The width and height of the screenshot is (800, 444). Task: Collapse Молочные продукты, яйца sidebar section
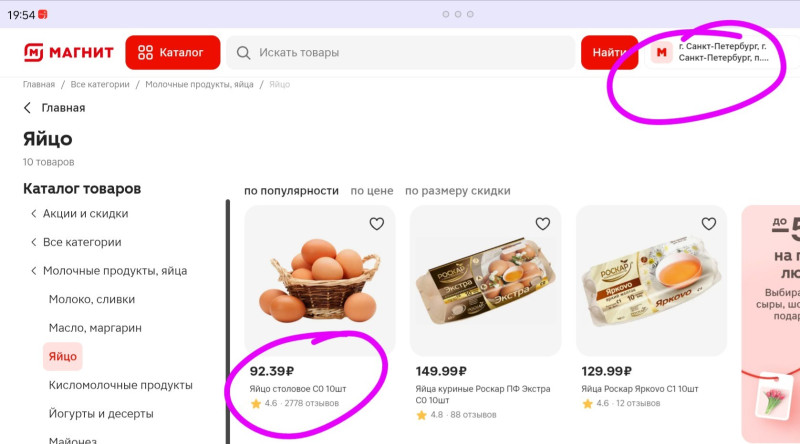point(33,271)
